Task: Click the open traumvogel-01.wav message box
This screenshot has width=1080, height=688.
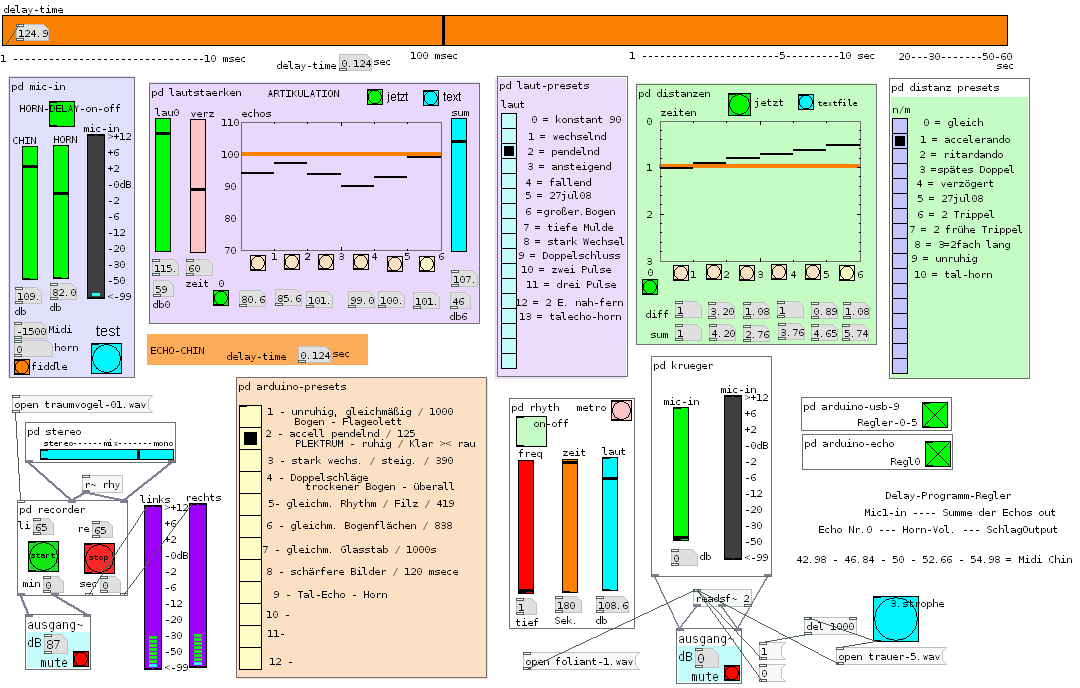Action: pos(80,405)
